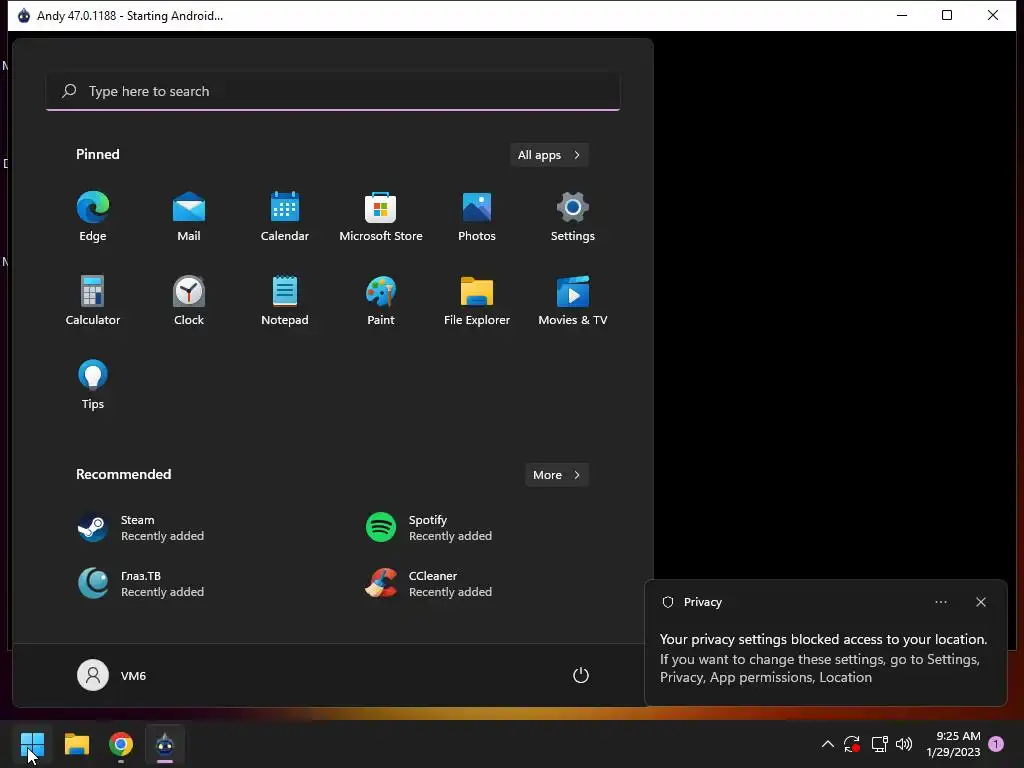Open the Calendar app

[285, 217]
